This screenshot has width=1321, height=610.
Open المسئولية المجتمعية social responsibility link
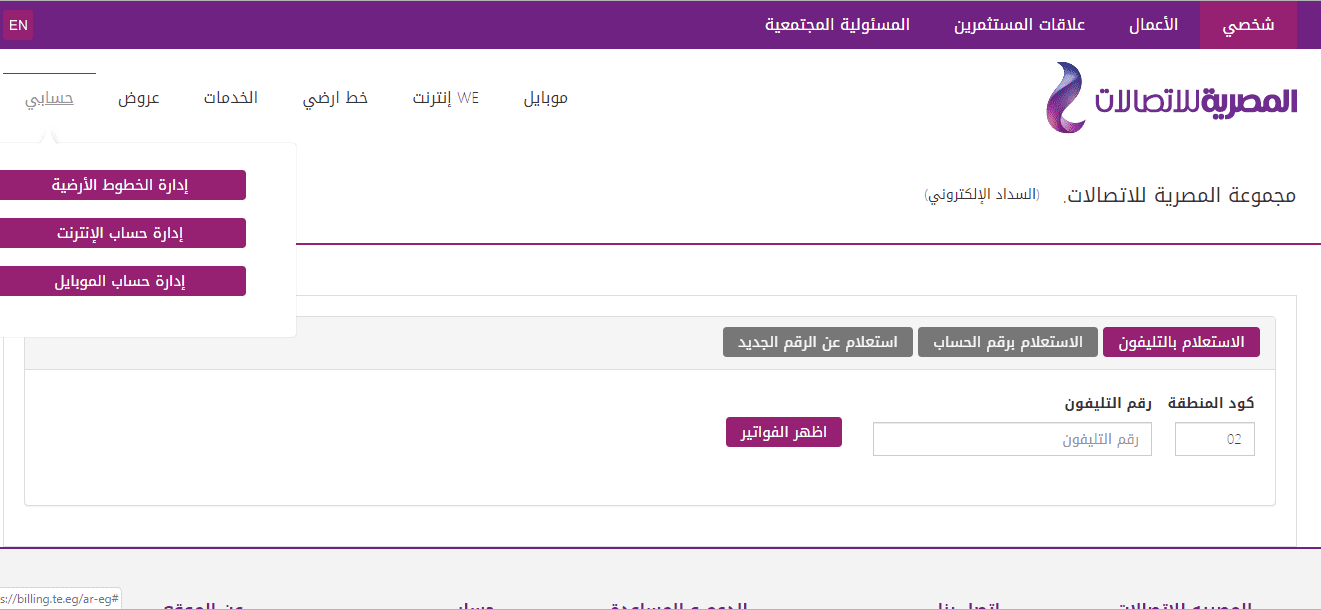pyautogui.click(x=837, y=25)
